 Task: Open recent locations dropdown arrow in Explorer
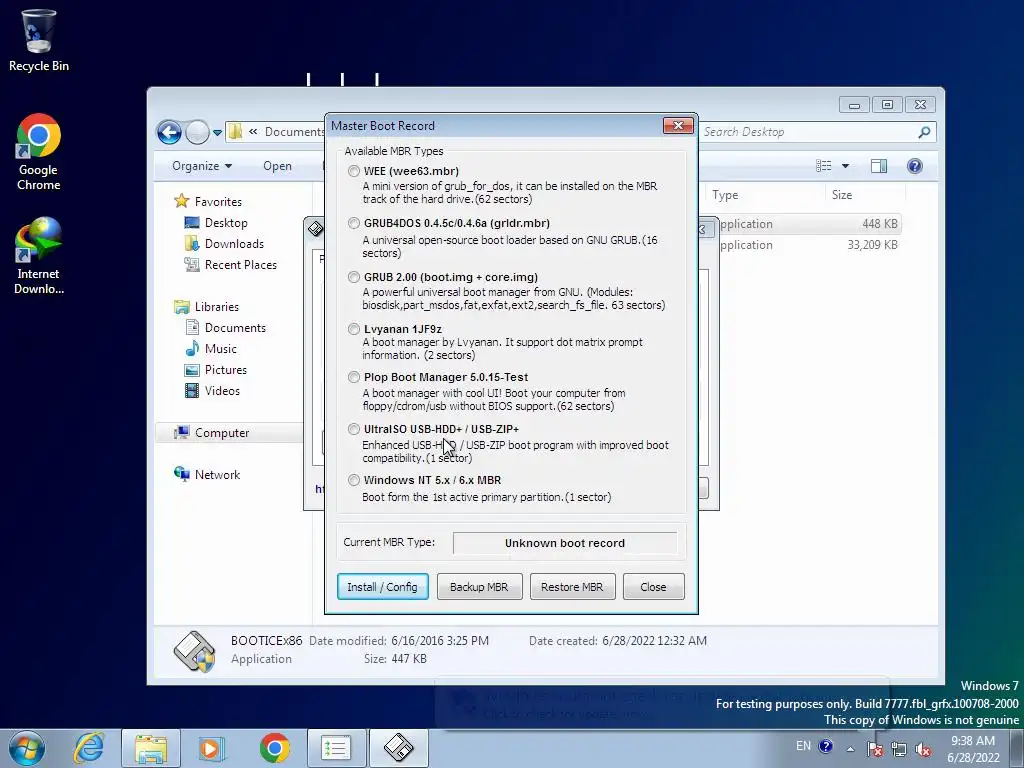coord(217,133)
